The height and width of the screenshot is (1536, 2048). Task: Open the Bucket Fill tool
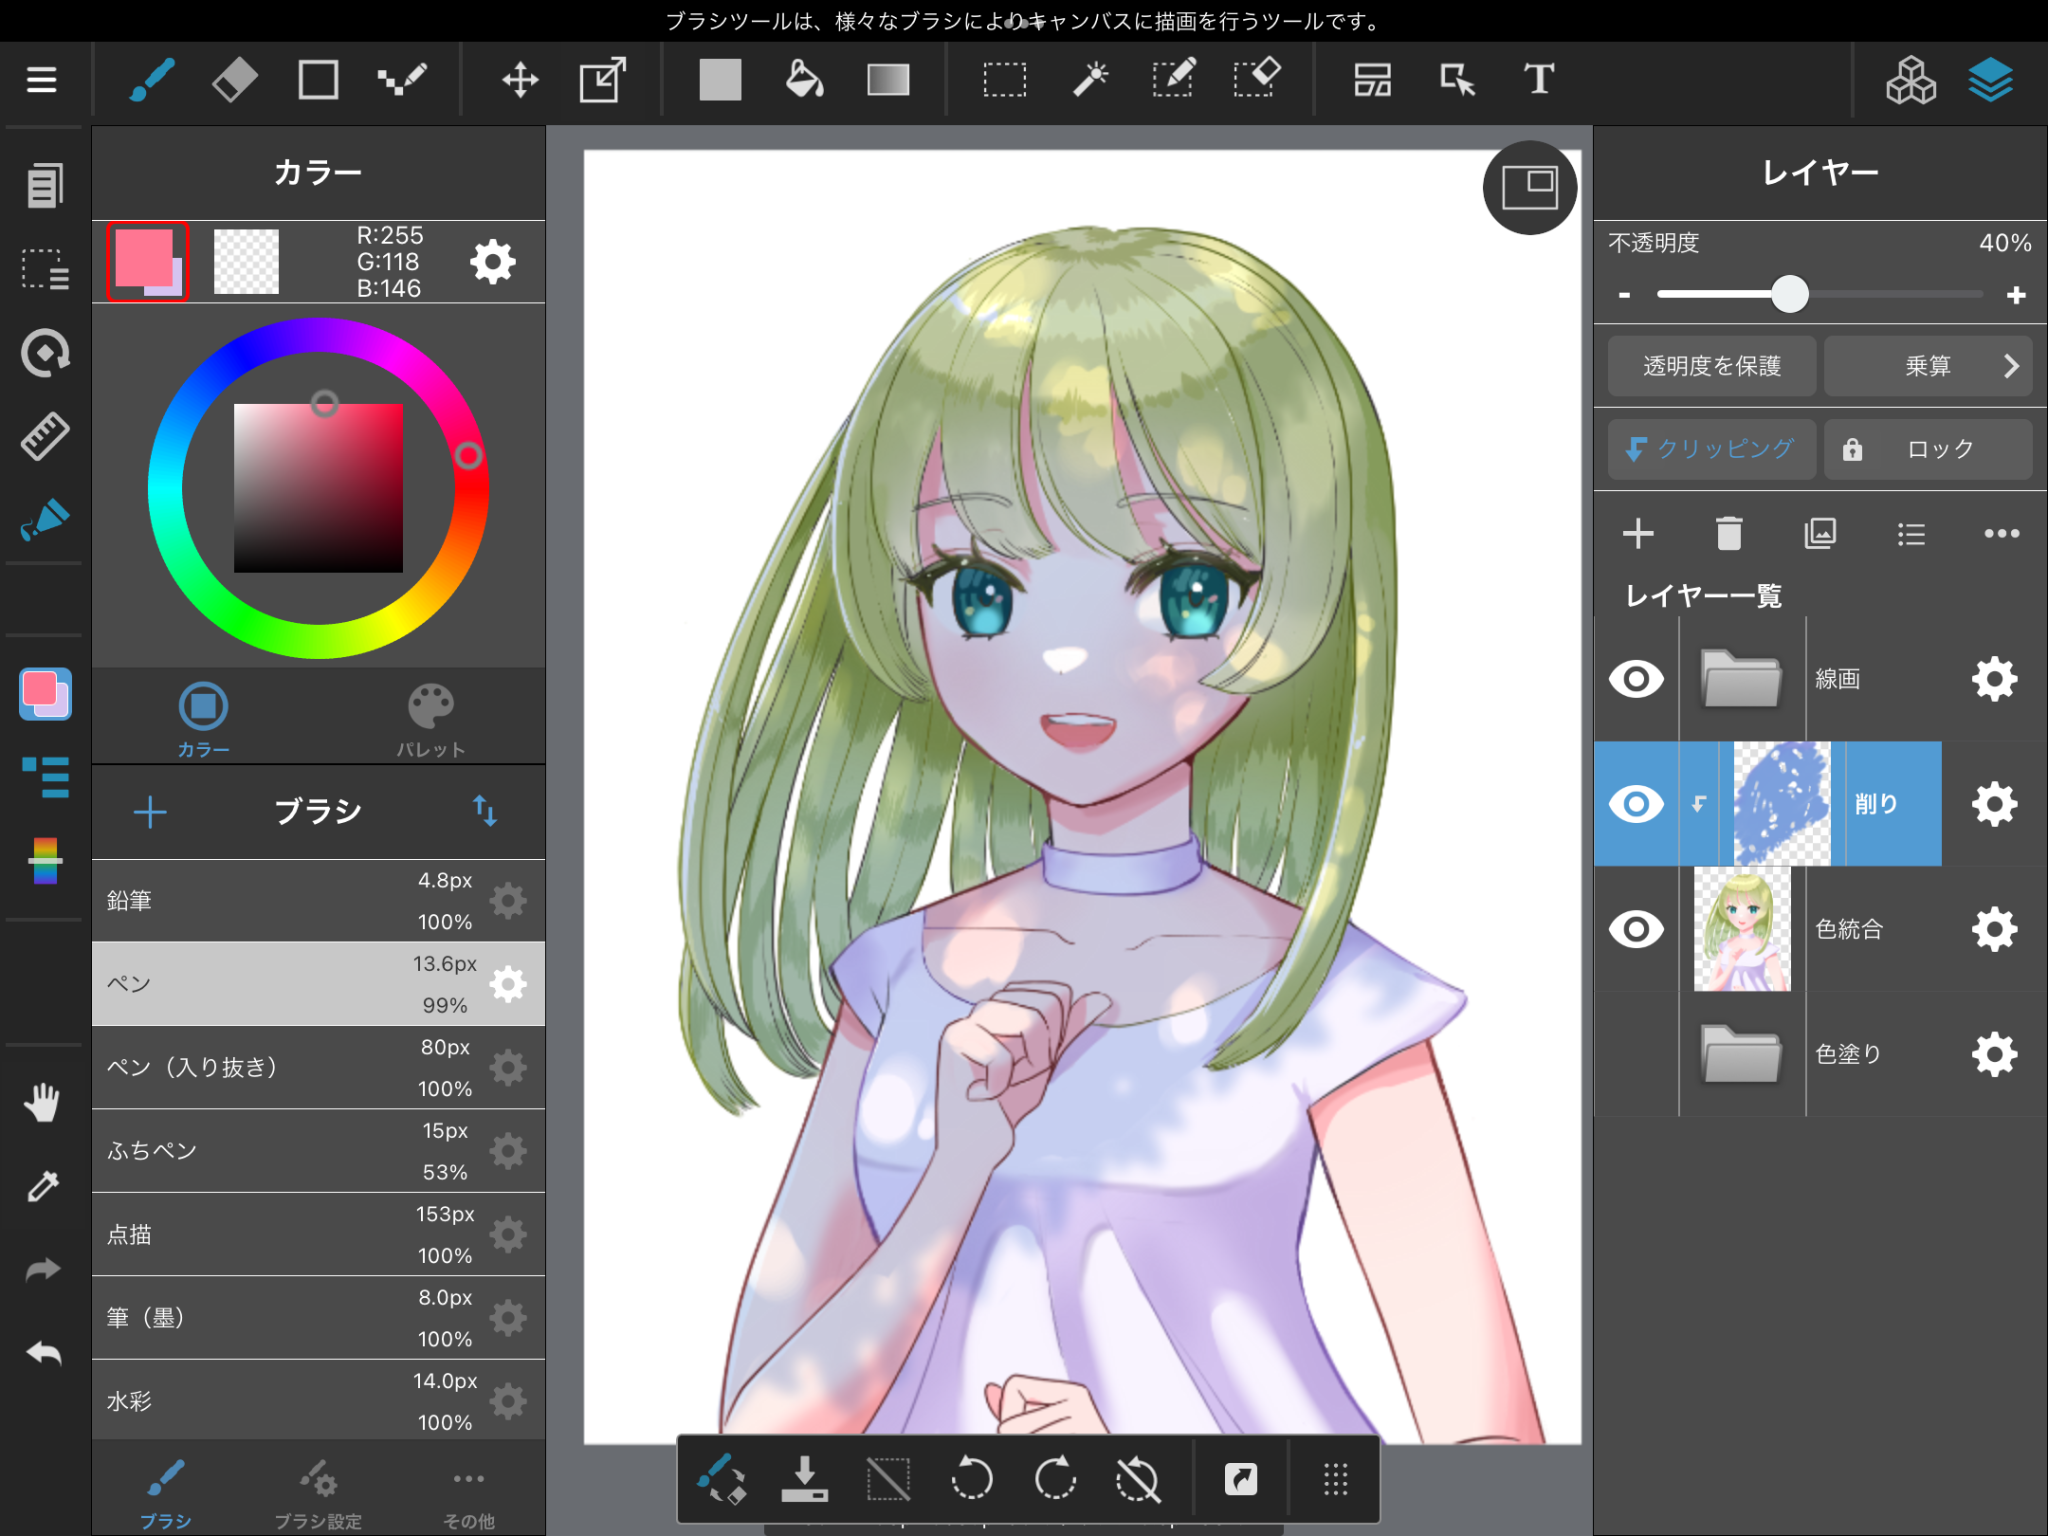point(805,79)
